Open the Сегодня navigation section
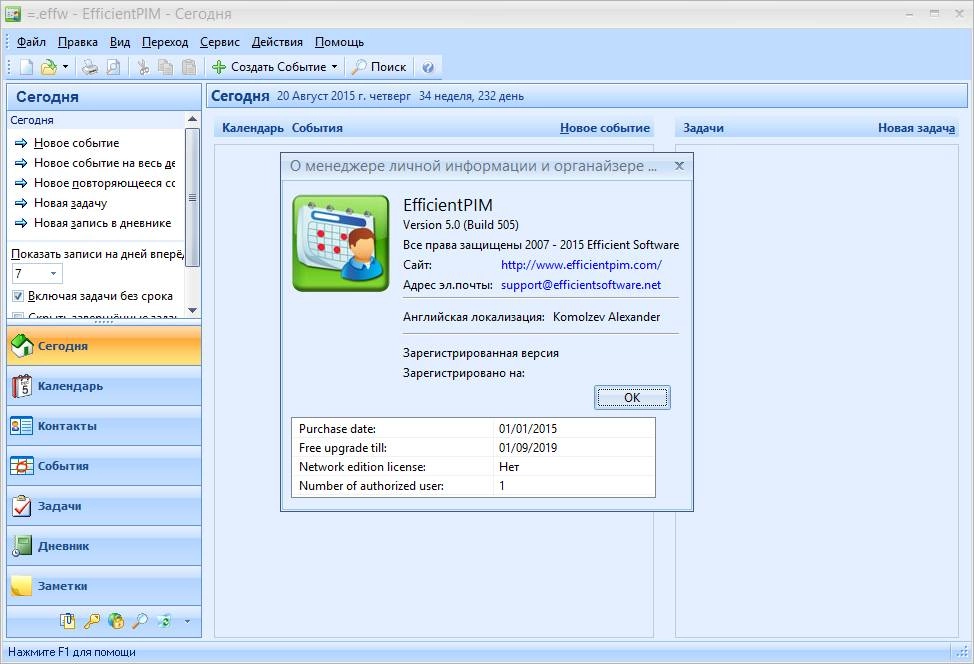This screenshot has width=974, height=664. coord(104,346)
